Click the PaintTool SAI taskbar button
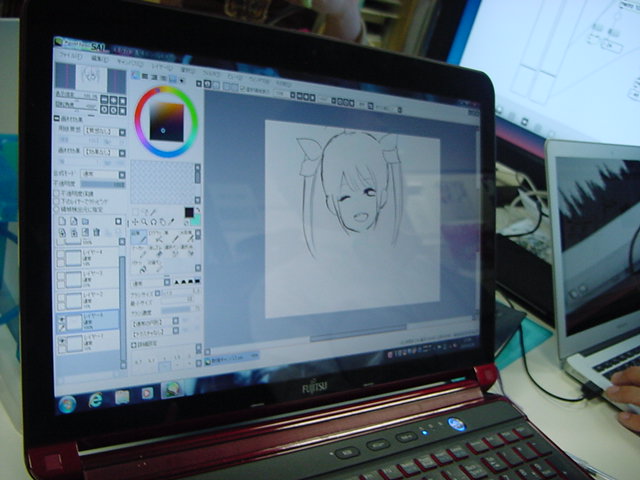The height and width of the screenshot is (480, 640). point(172,389)
